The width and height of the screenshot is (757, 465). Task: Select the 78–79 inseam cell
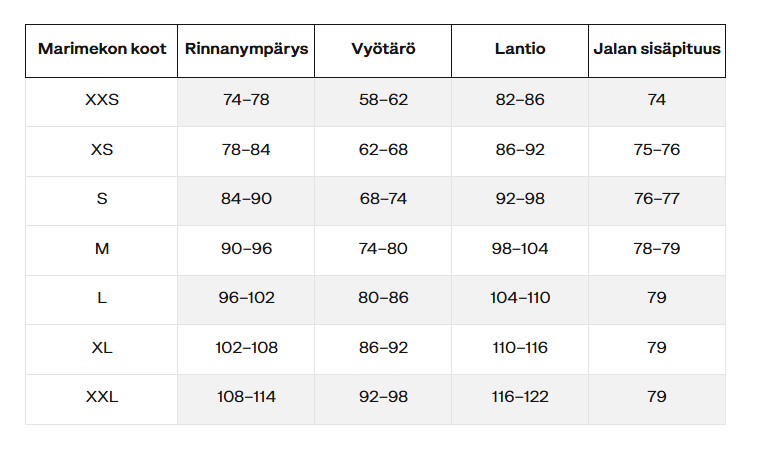click(656, 248)
